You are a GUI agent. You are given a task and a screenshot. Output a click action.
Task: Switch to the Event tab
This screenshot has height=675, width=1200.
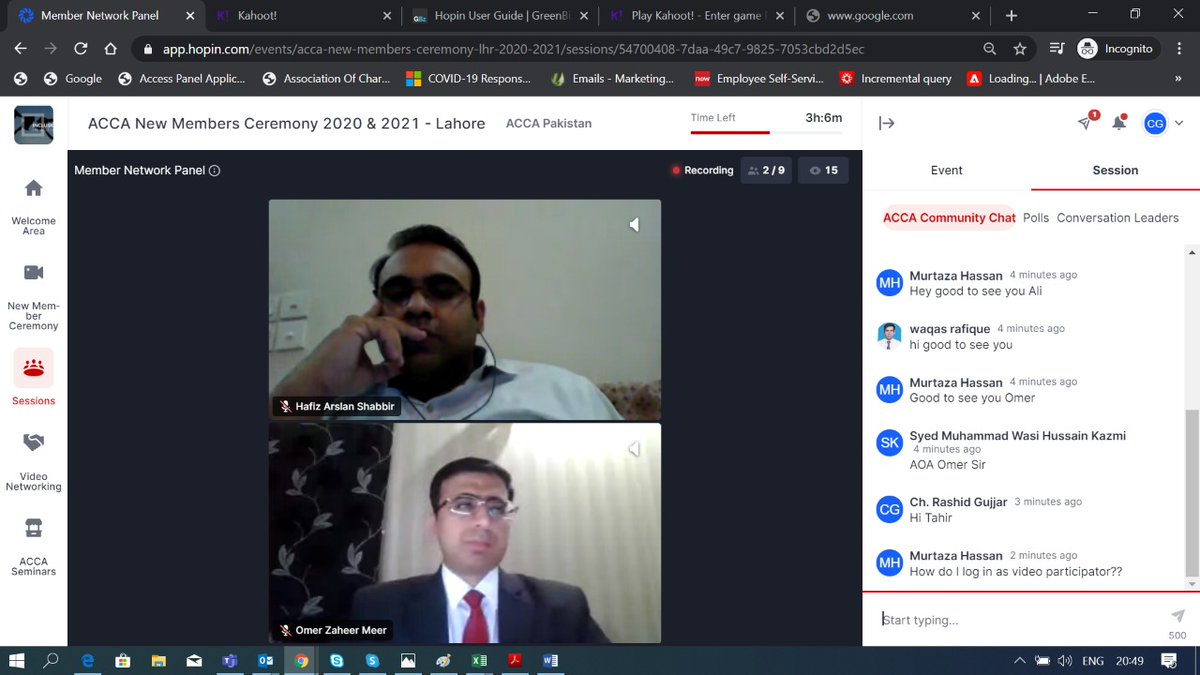tap(946, 171)
